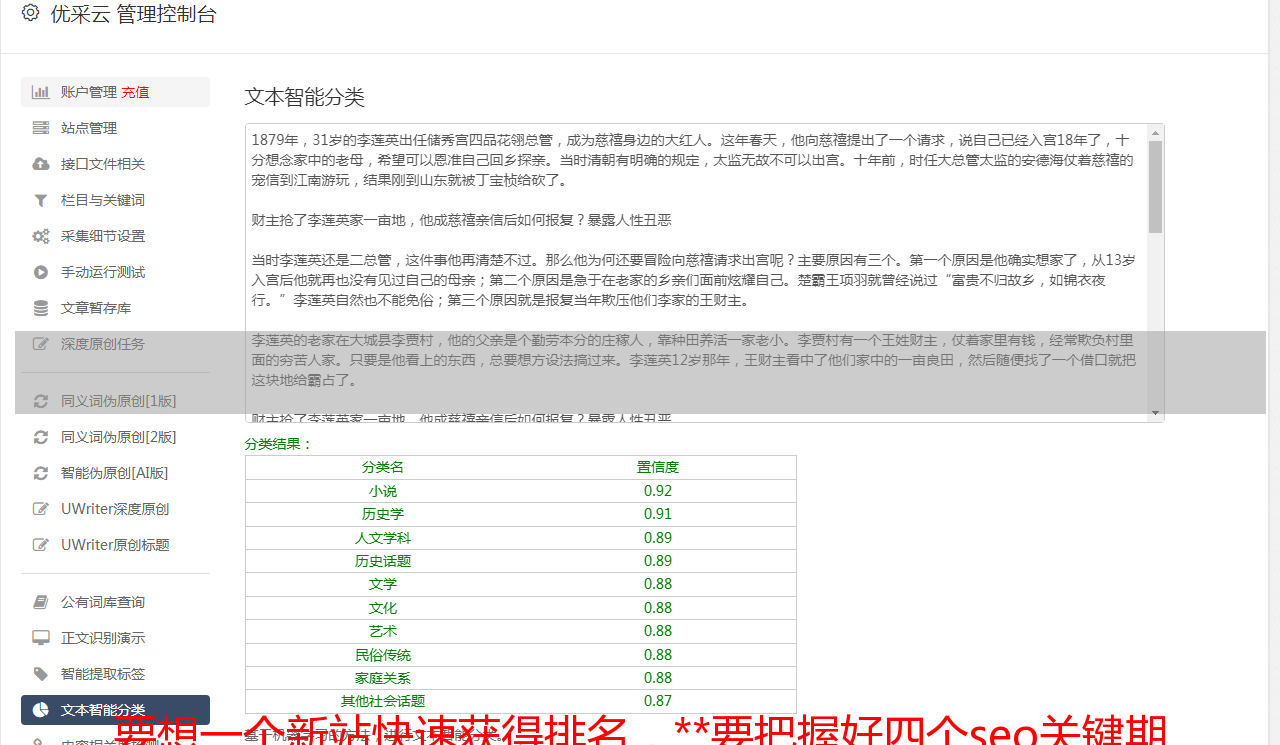The image size is (1280, 745).
Task: Click the pie chart icon for 文本智能分类
Action: [x=41, y=710]
